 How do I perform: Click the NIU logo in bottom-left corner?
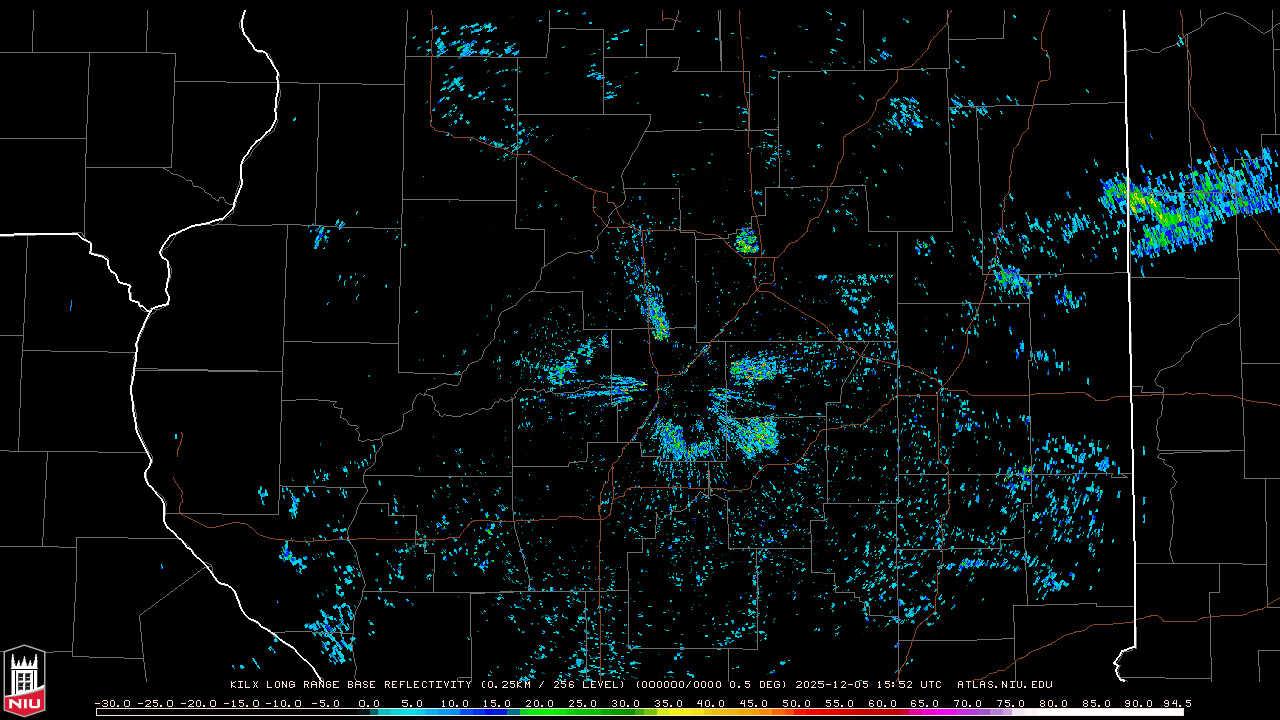(x=24, y=681)
